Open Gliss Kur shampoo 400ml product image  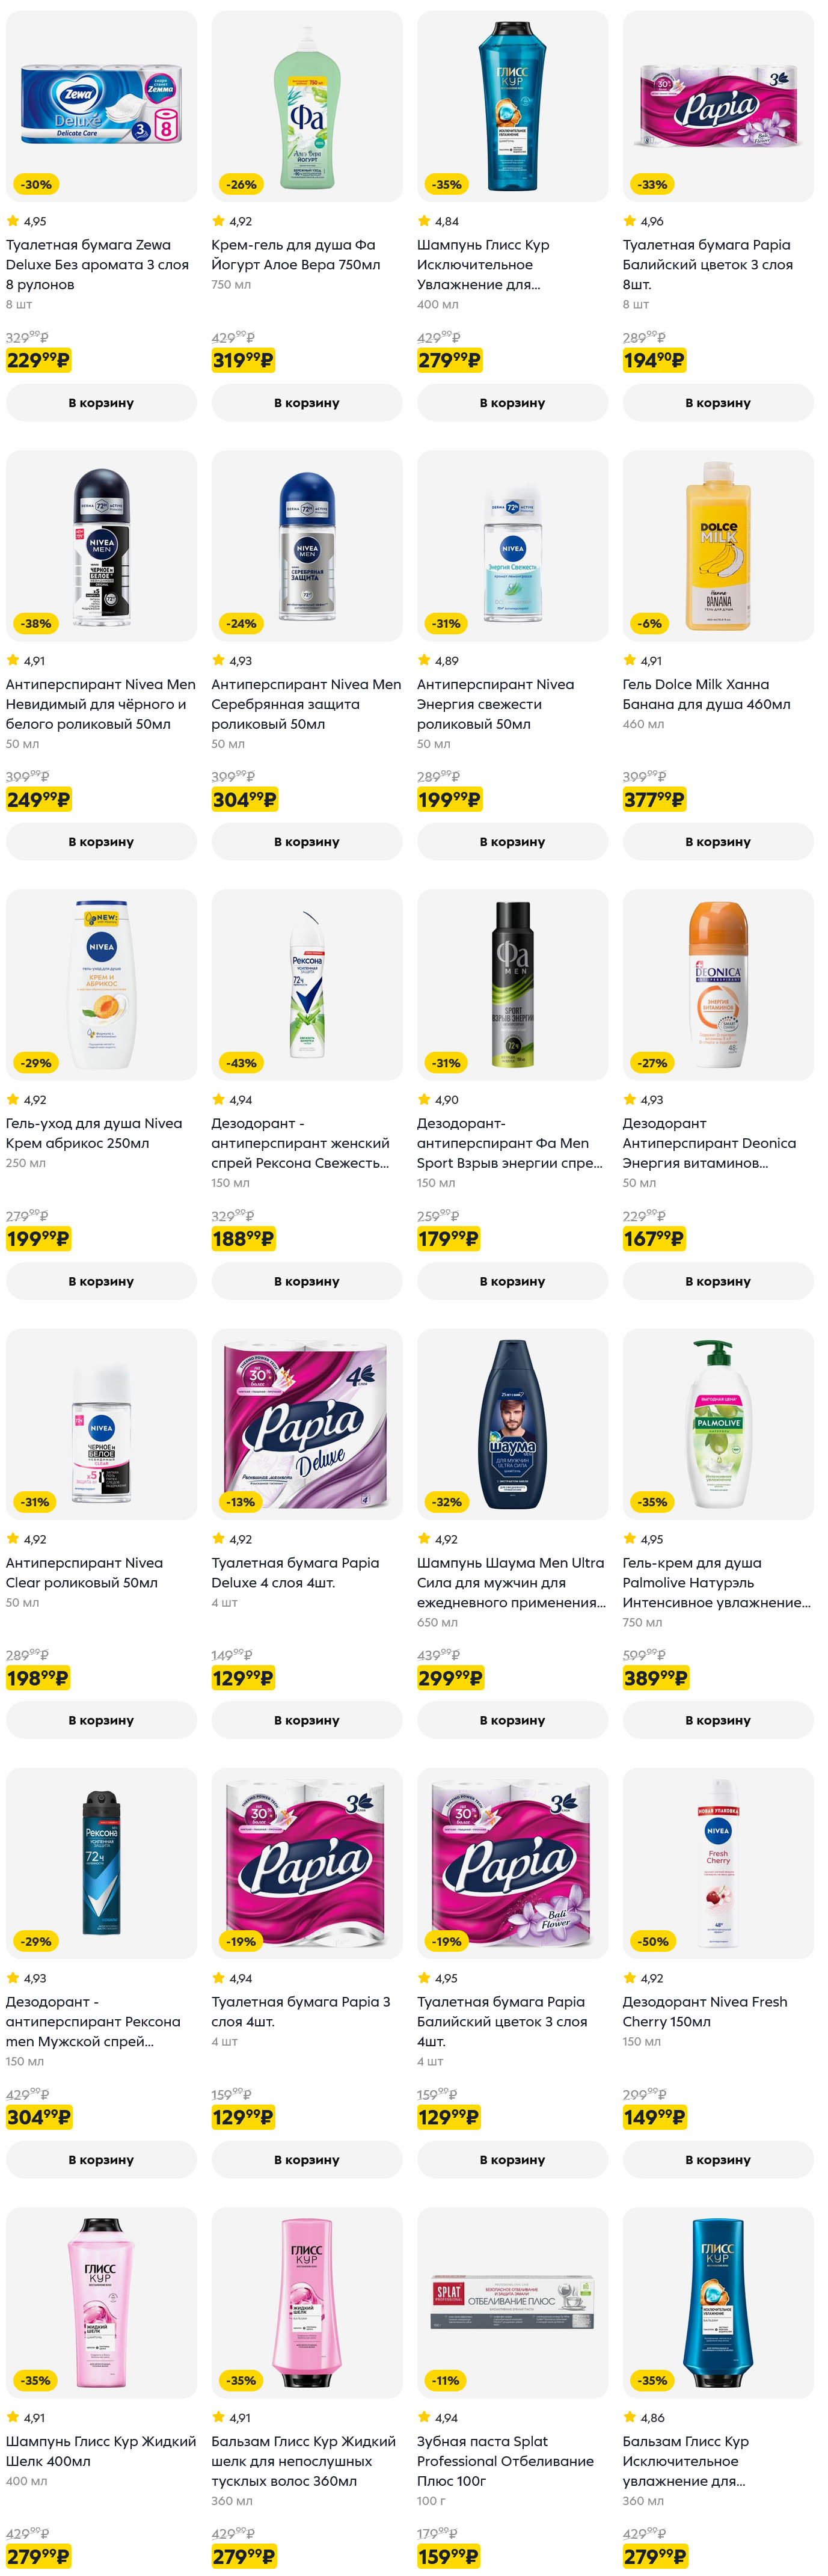point(513,106)
